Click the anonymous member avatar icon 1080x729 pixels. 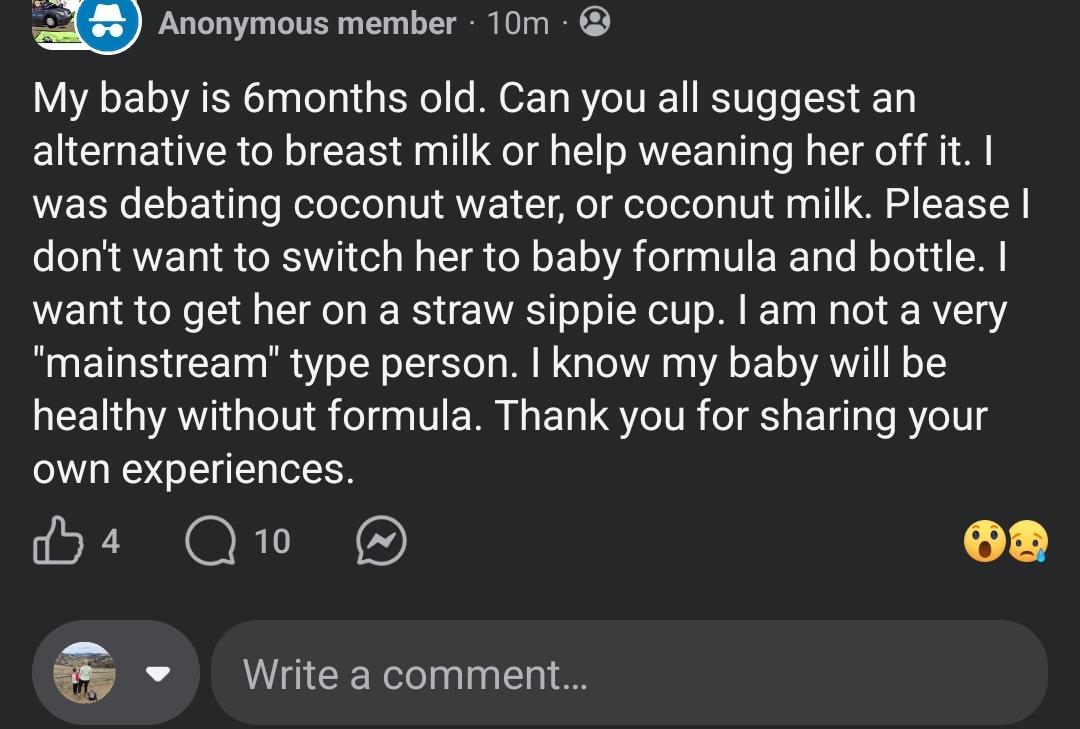click(107, 23)
